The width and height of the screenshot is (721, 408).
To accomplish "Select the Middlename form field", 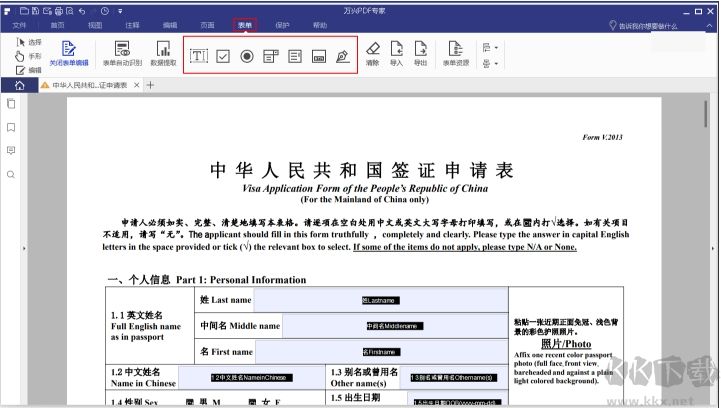I will (395, 326).
